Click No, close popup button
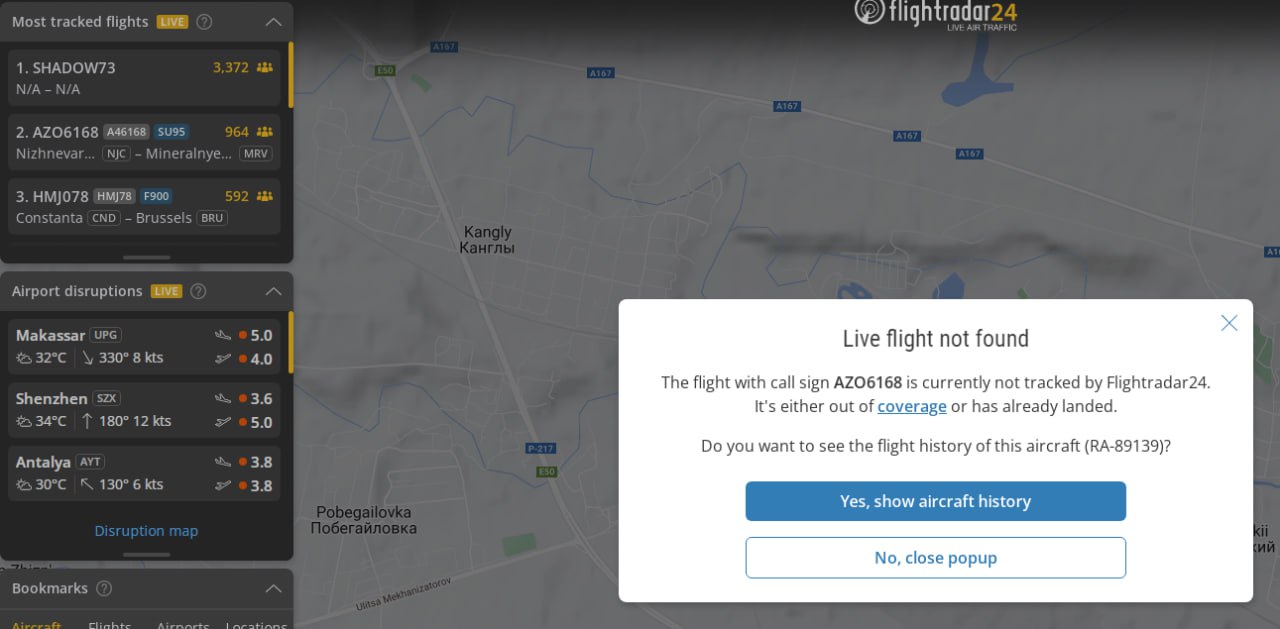 tap(935, 558)
